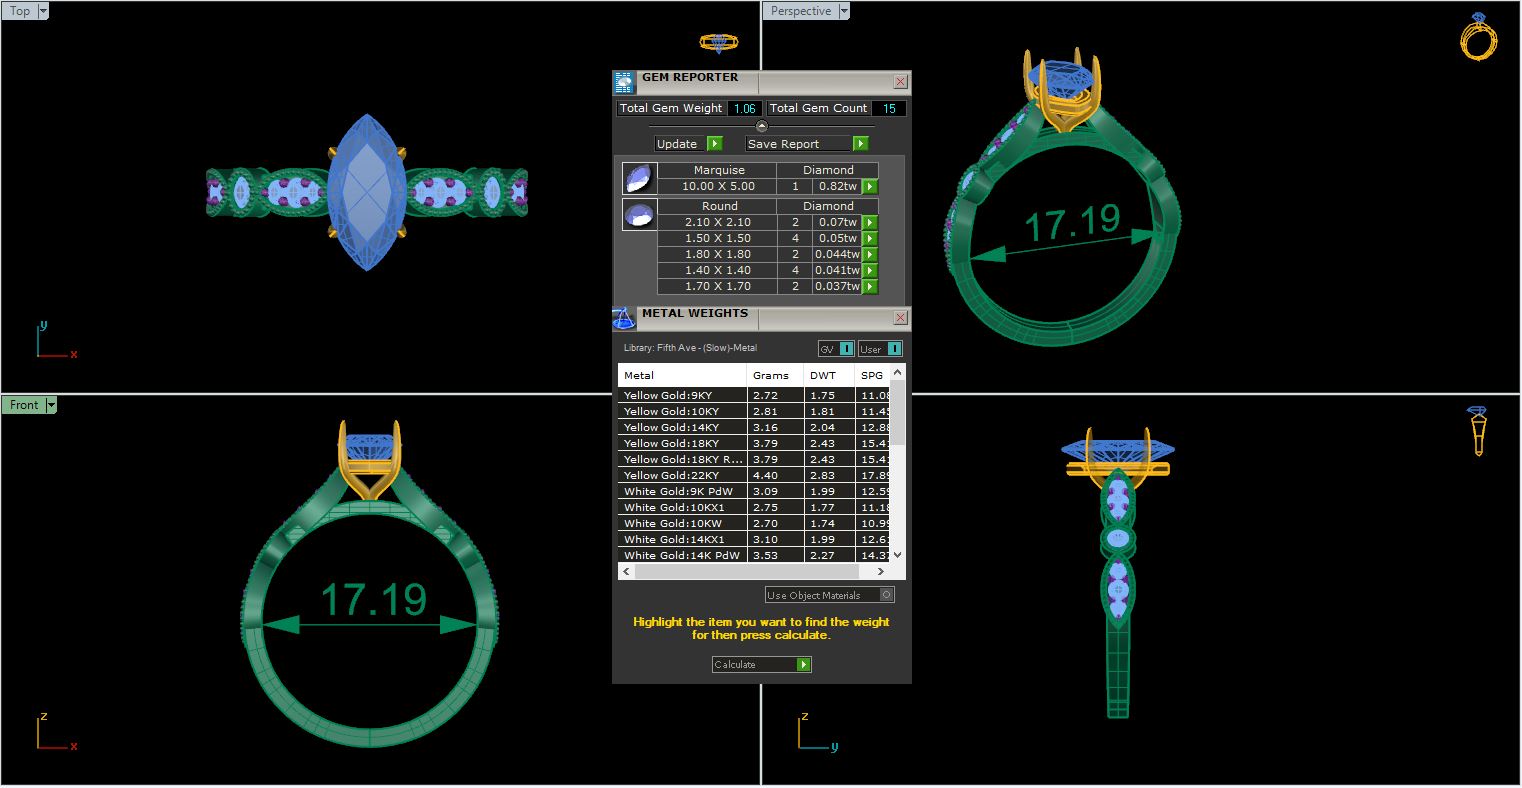Click the Metal Weights panel icon
This screenshot has width=1522, height=788.
click(x=624, y=319)
